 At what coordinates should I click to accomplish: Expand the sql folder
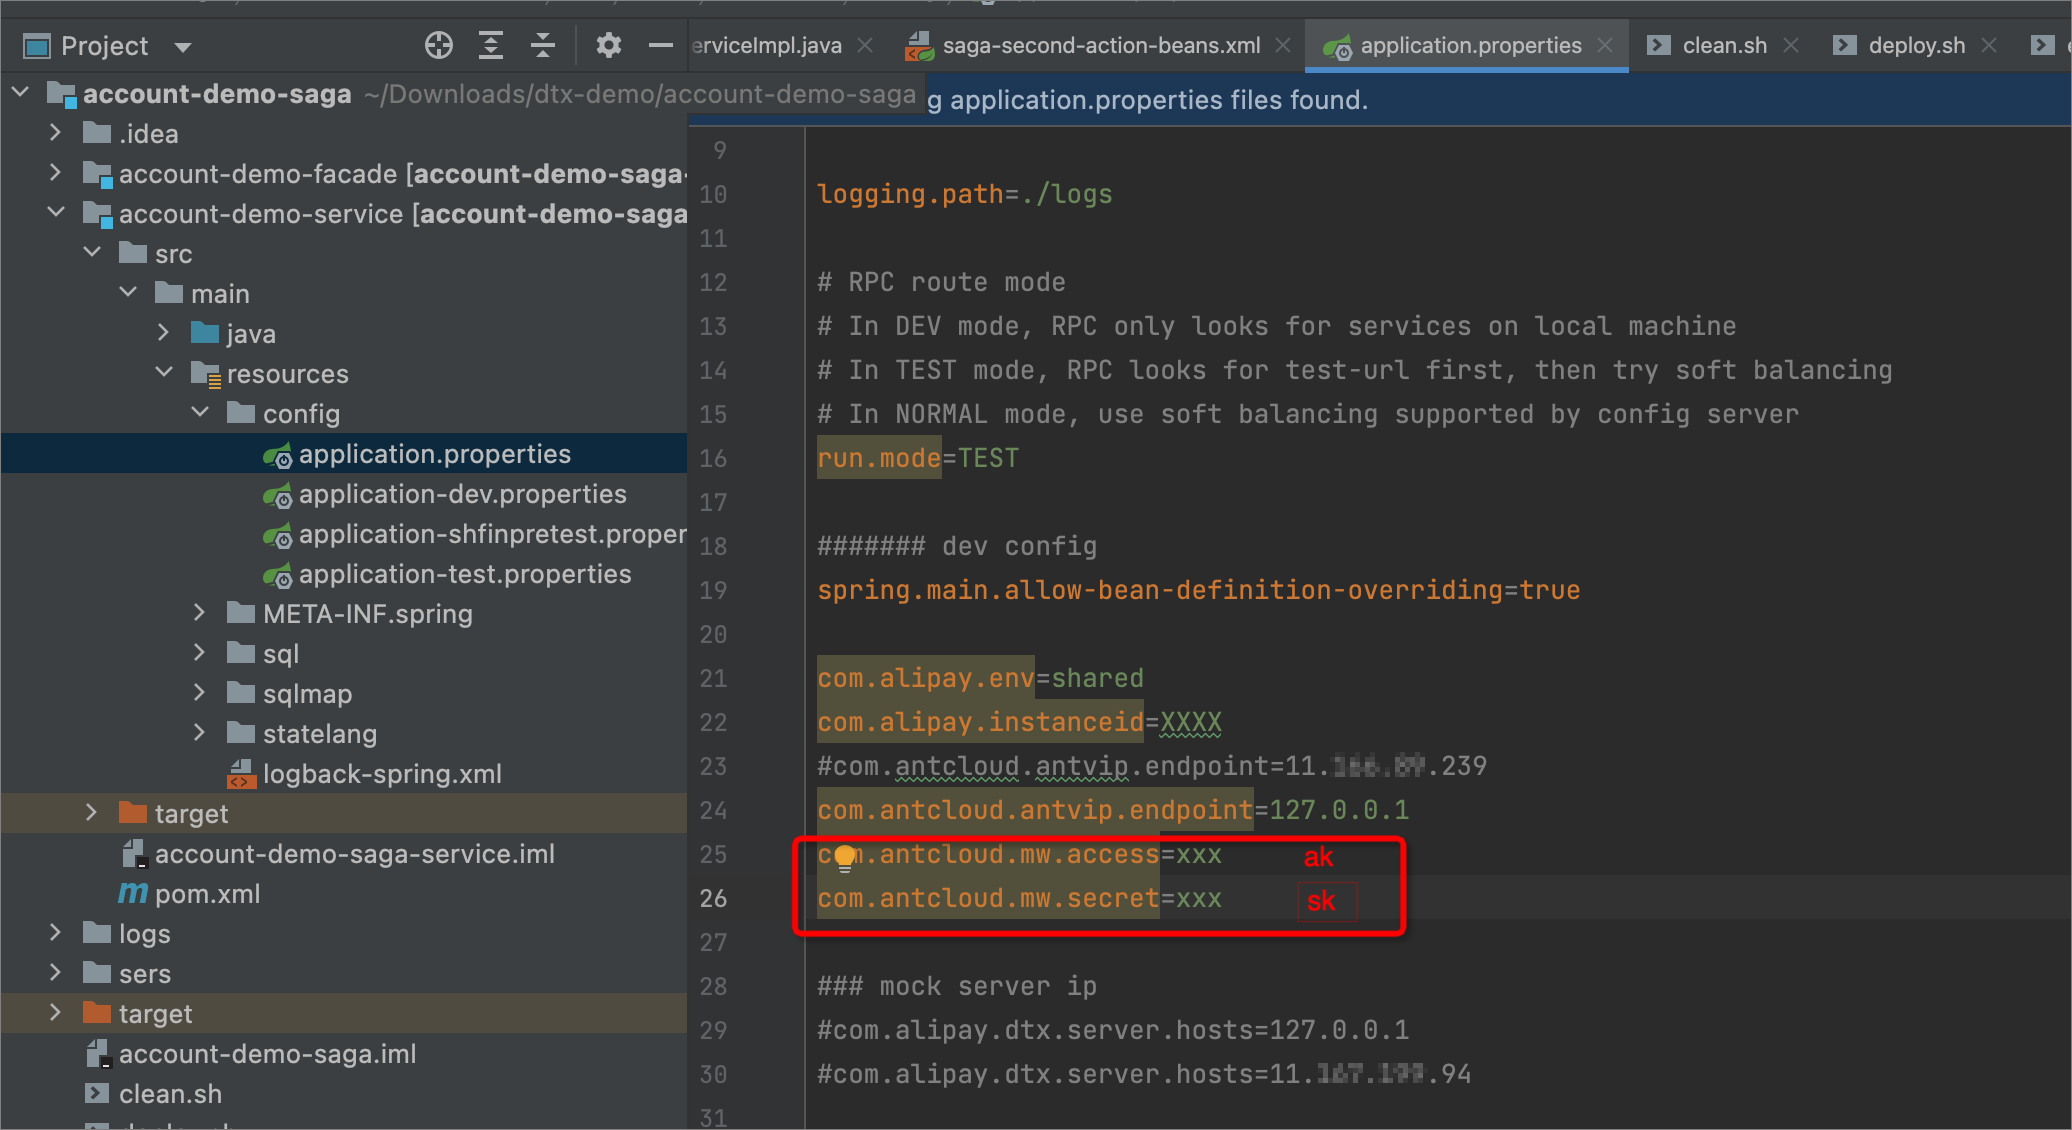pos(200,652)
